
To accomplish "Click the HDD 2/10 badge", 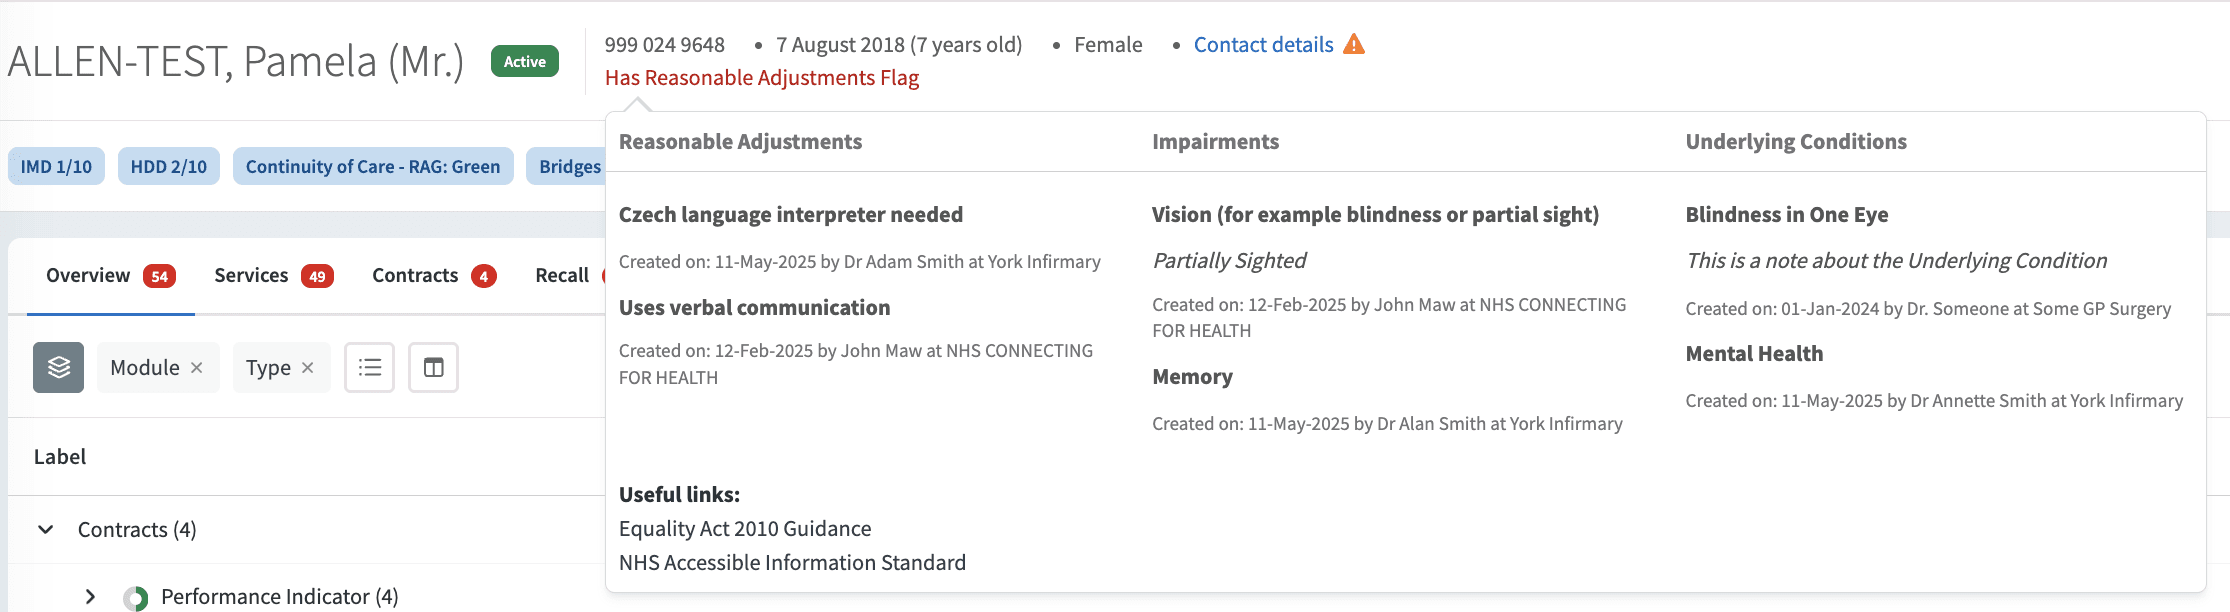I will pyautogui.click(x=169, y=167).
